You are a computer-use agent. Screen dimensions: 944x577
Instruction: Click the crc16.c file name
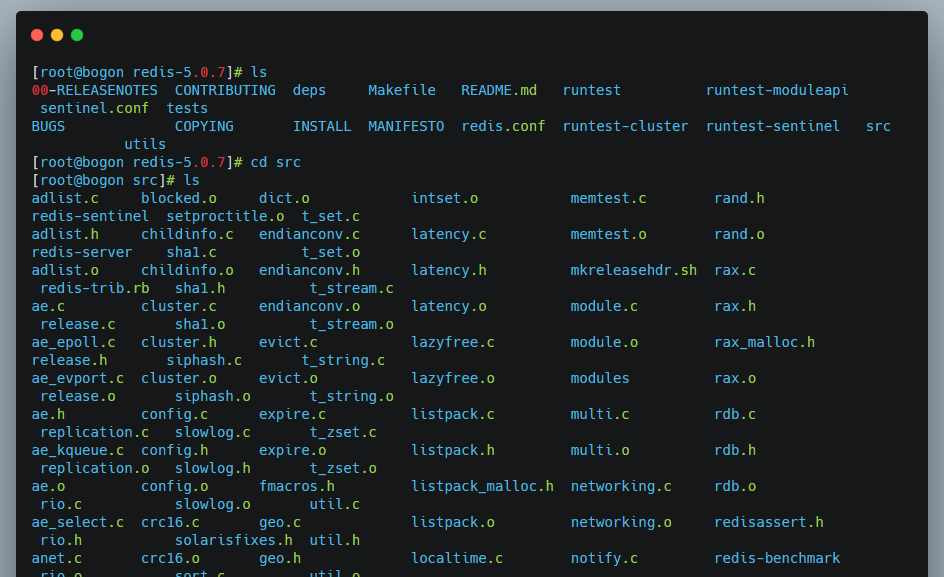(x=170, y=522)
